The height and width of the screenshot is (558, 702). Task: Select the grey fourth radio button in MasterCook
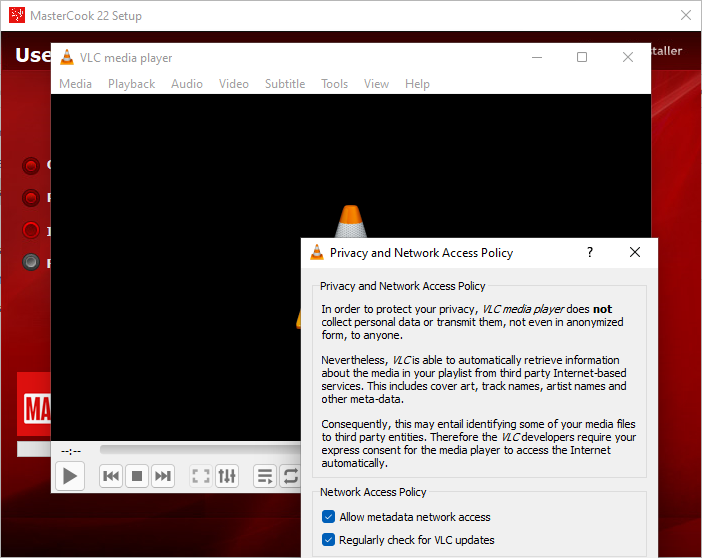point(31,262)
